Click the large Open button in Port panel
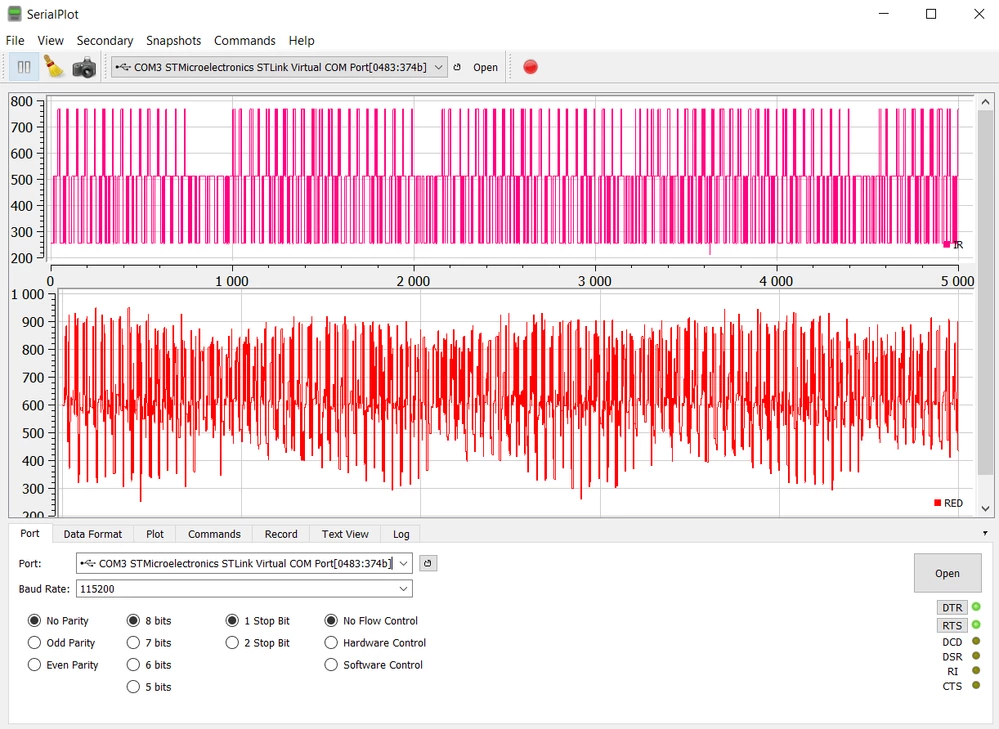 pos(947,573)
